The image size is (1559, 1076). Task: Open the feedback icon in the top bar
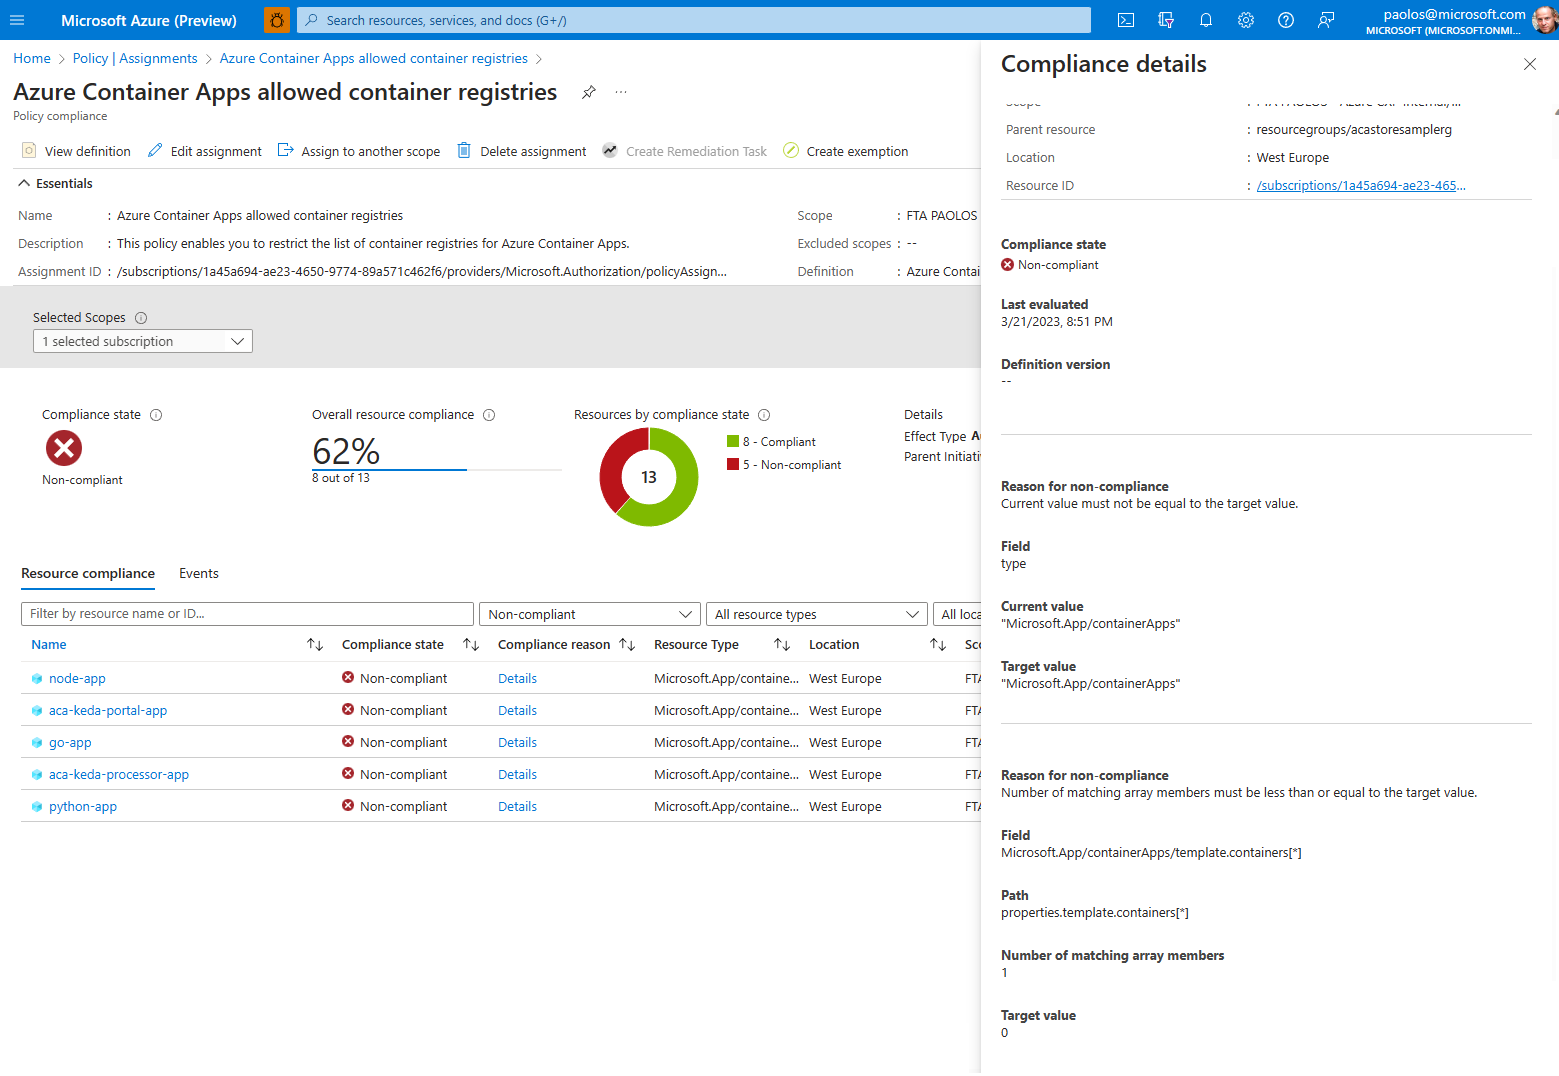[x=1326, y=20]
